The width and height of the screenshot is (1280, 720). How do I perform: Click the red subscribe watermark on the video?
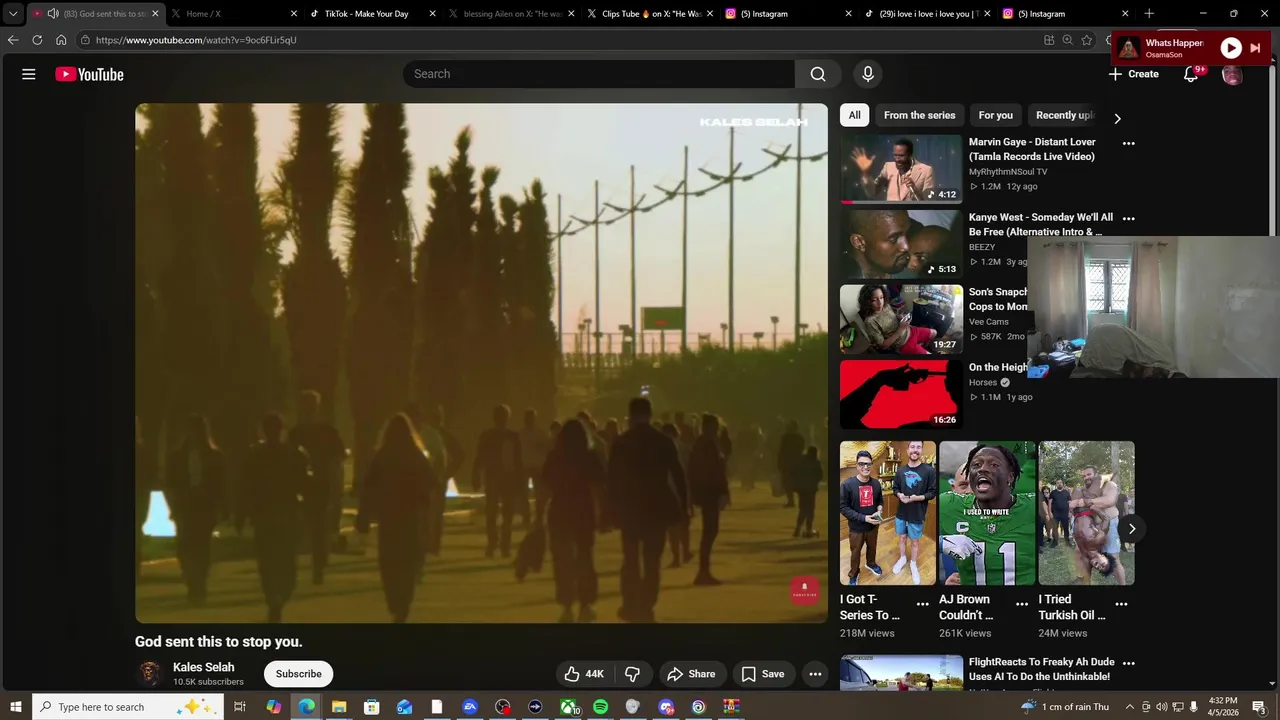(804, 589)
